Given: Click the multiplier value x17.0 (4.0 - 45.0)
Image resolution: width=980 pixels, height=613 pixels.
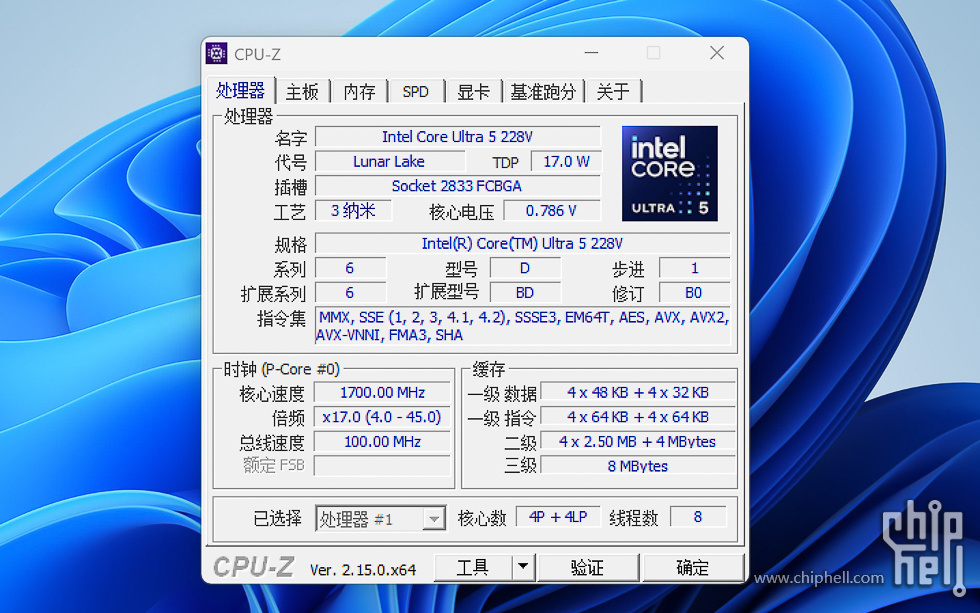Looking at the screenshot, I should pos(382,417).
